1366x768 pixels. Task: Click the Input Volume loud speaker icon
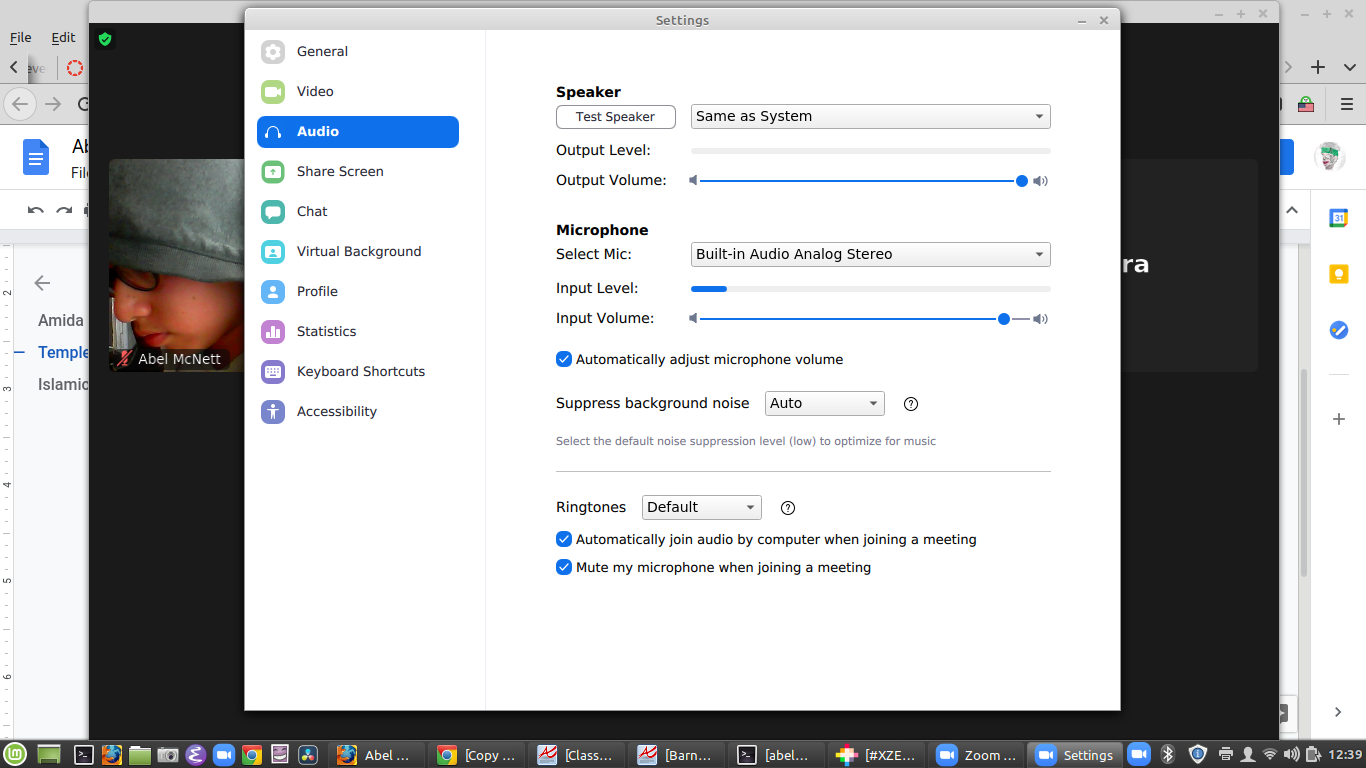click(1041, 319)
